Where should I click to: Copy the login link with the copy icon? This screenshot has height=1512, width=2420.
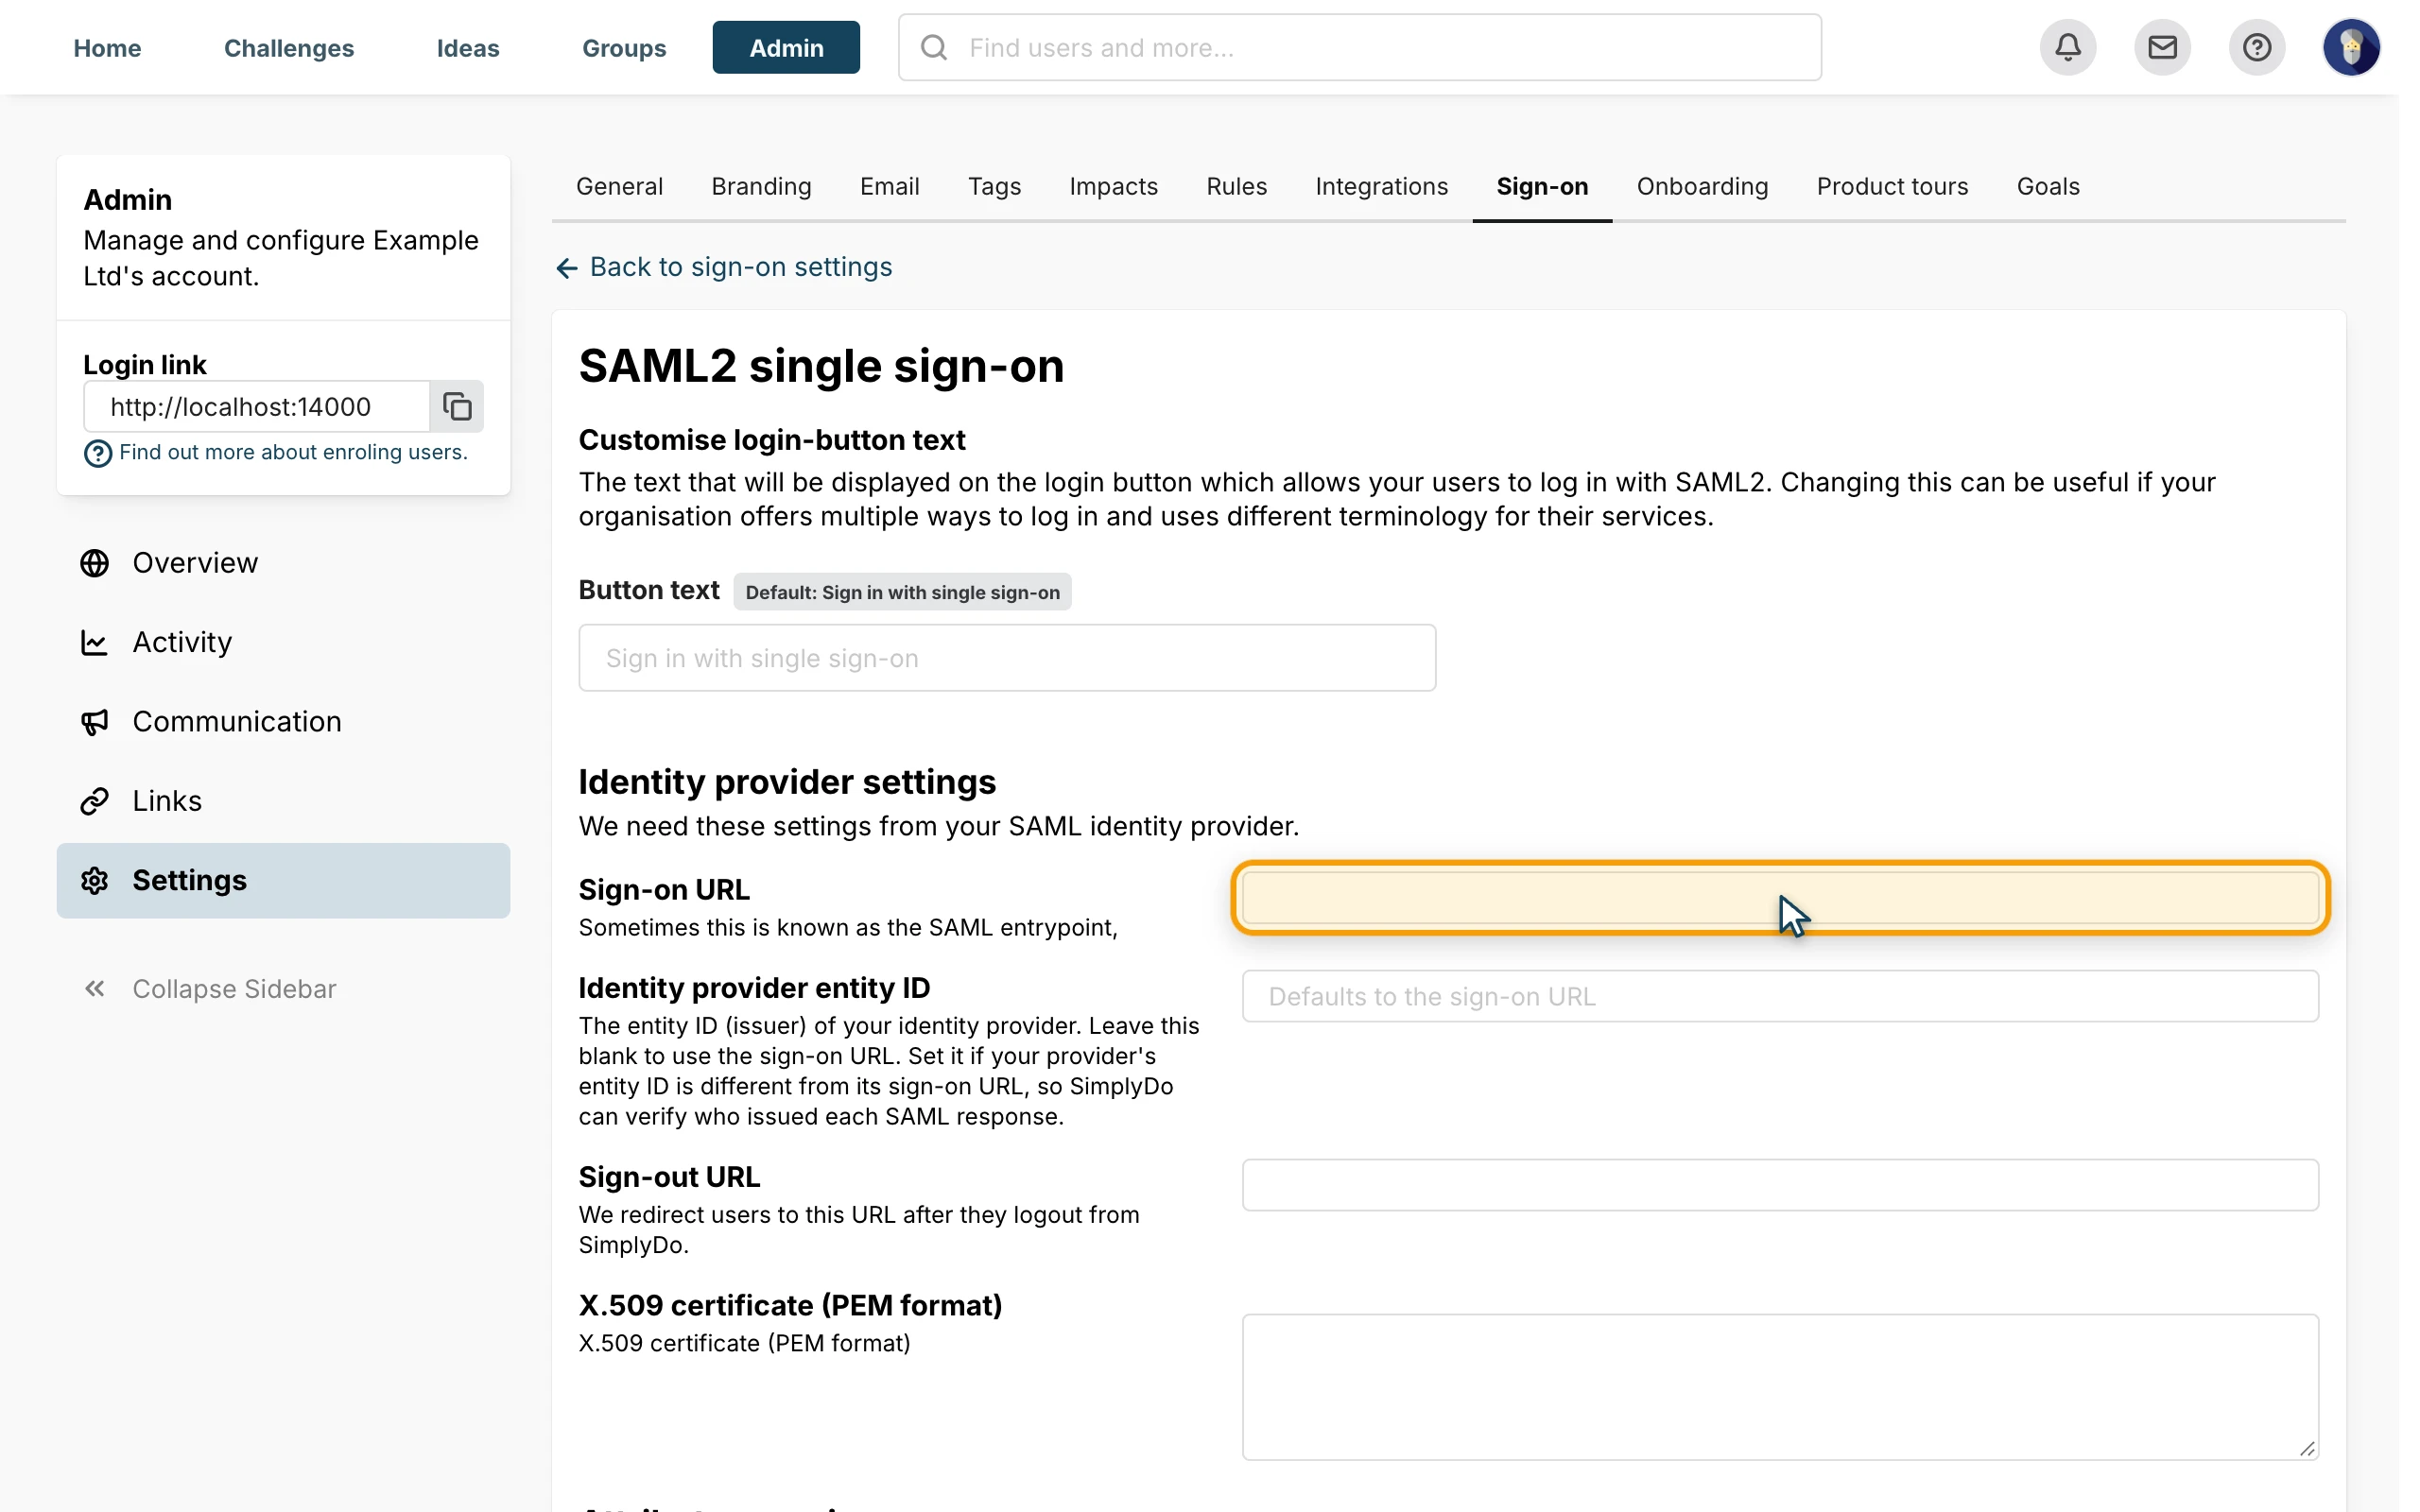(457, 406)
